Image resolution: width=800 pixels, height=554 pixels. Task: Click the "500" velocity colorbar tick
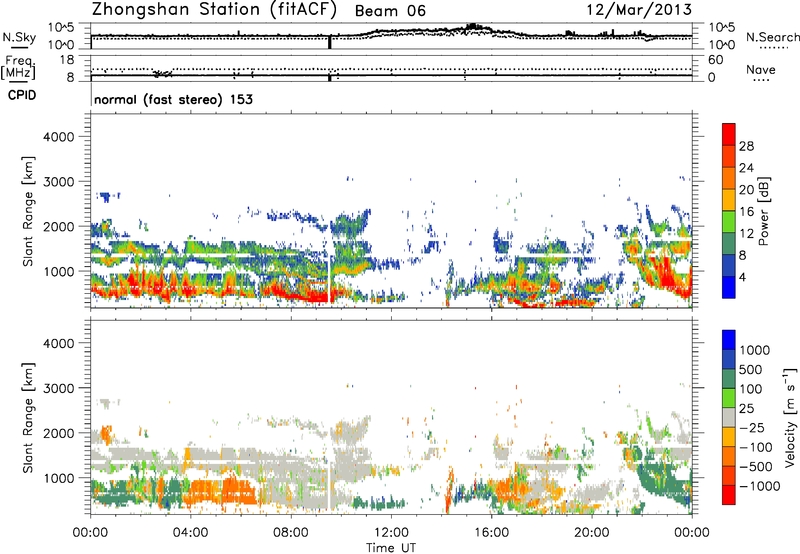pyautogui.click(x=751, y=370)
